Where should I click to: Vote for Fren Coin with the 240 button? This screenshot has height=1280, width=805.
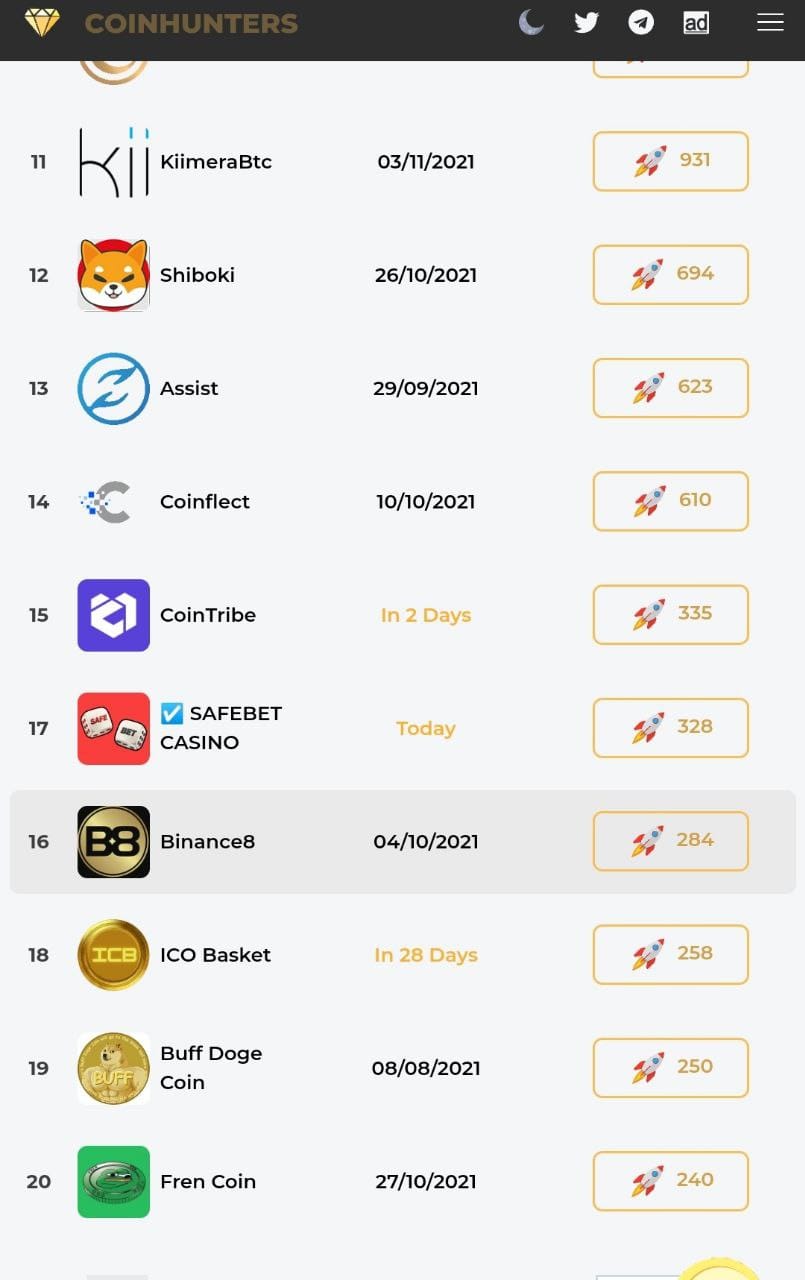pyautogui.click(x=671, y=1181)
